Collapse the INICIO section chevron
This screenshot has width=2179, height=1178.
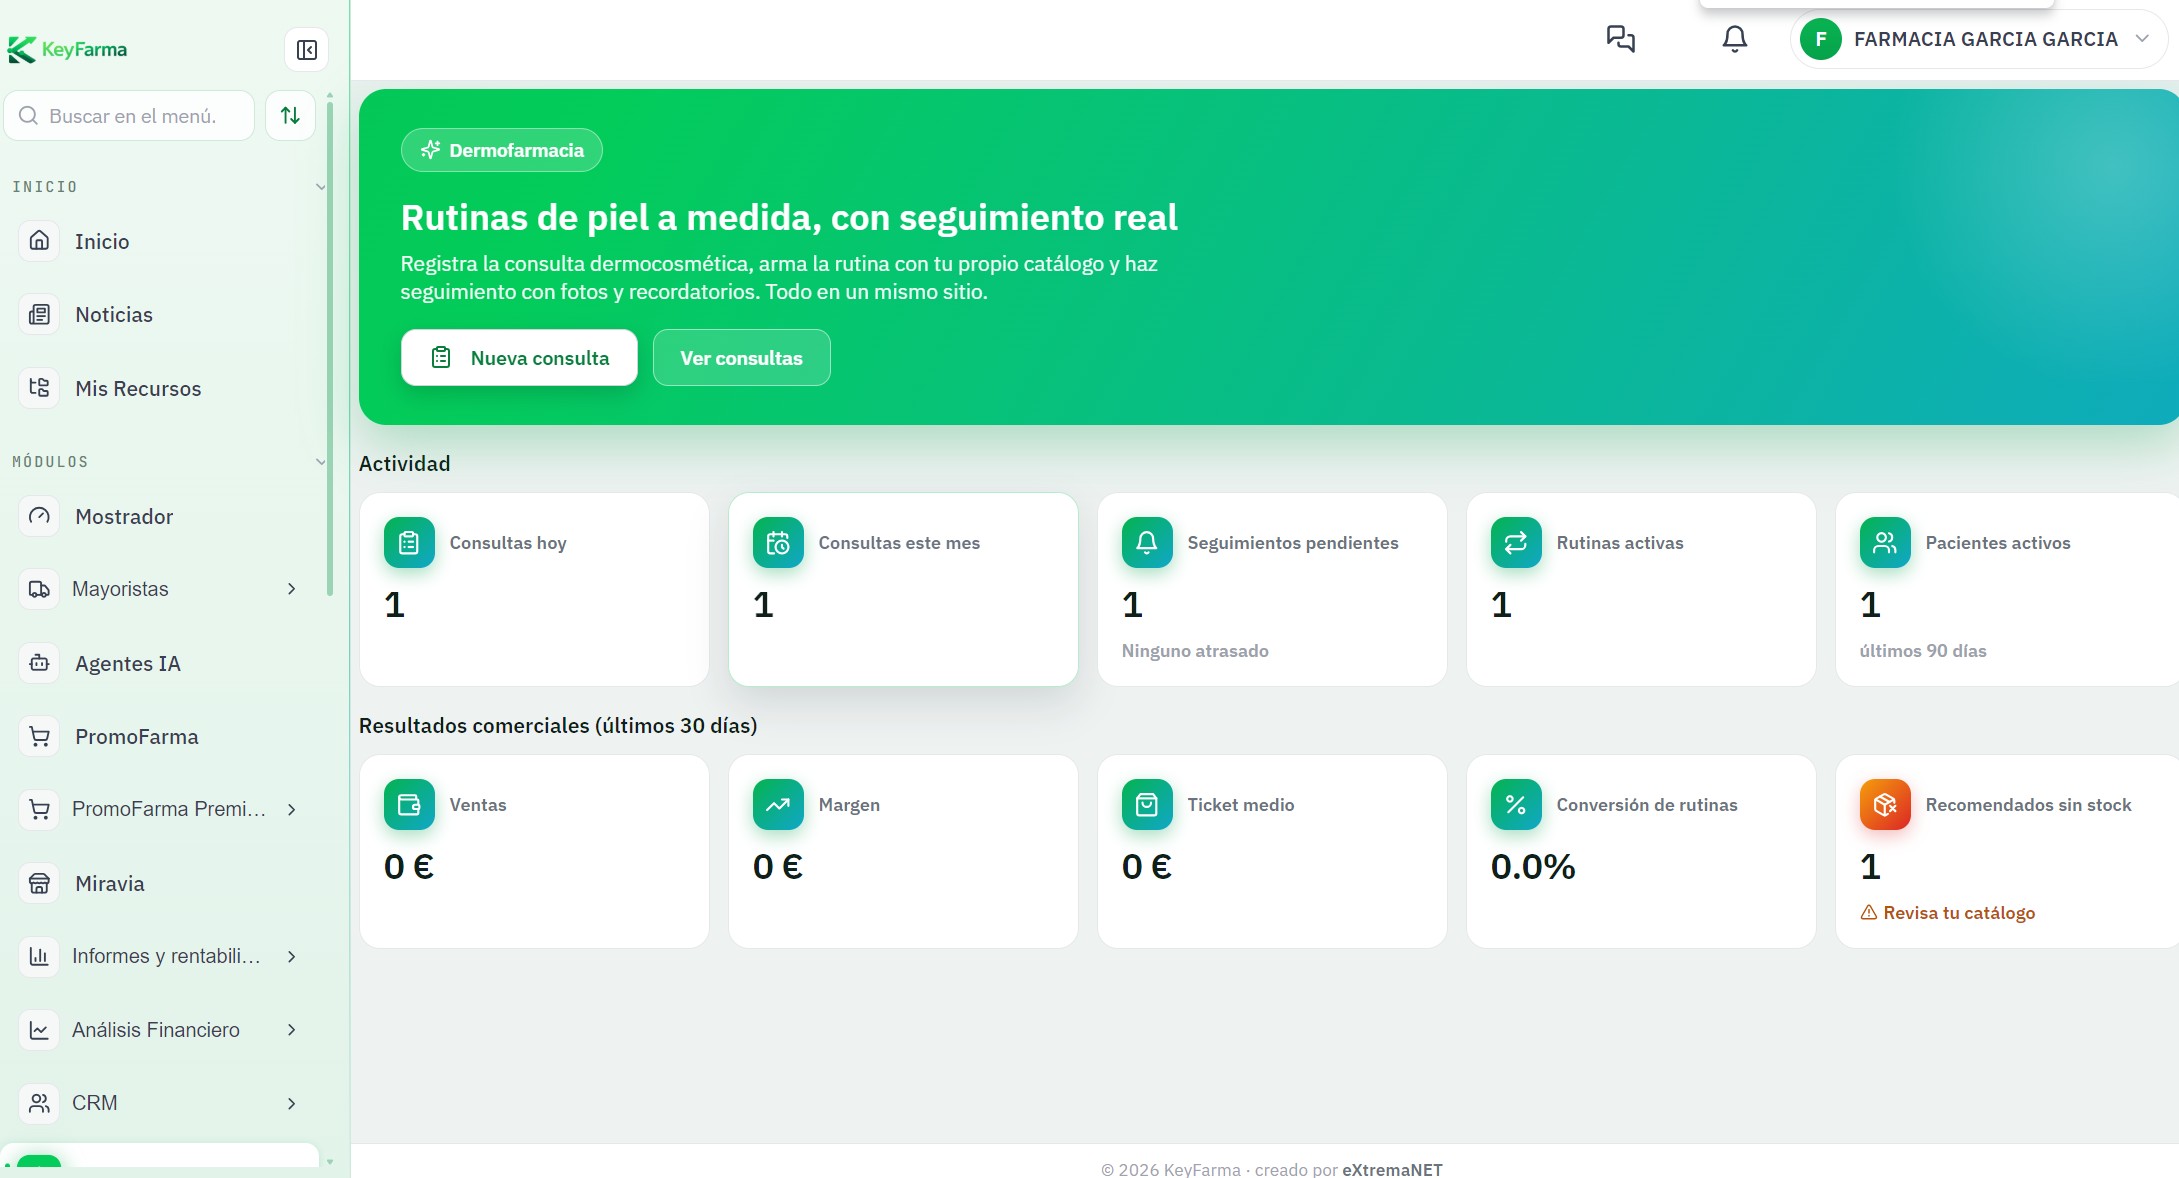[x=320, y=187]
